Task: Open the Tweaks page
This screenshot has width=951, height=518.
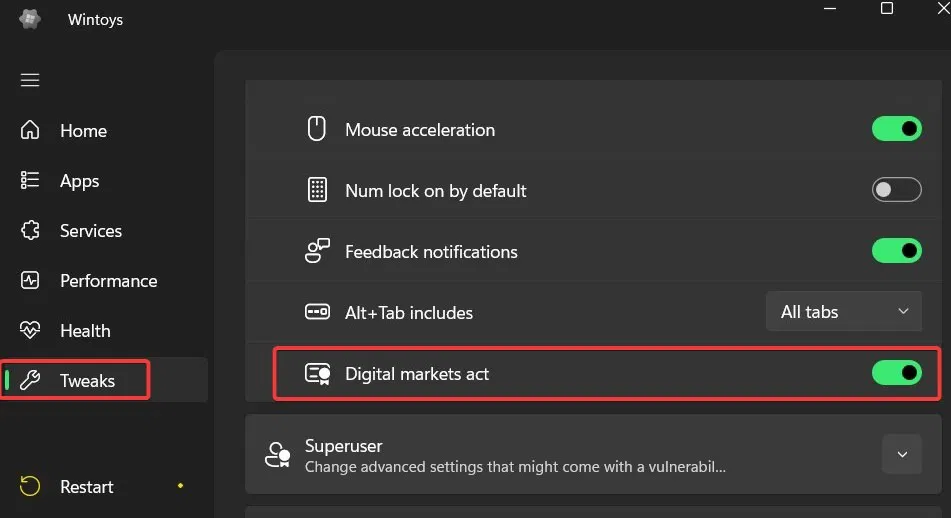Action: (87, 381)
